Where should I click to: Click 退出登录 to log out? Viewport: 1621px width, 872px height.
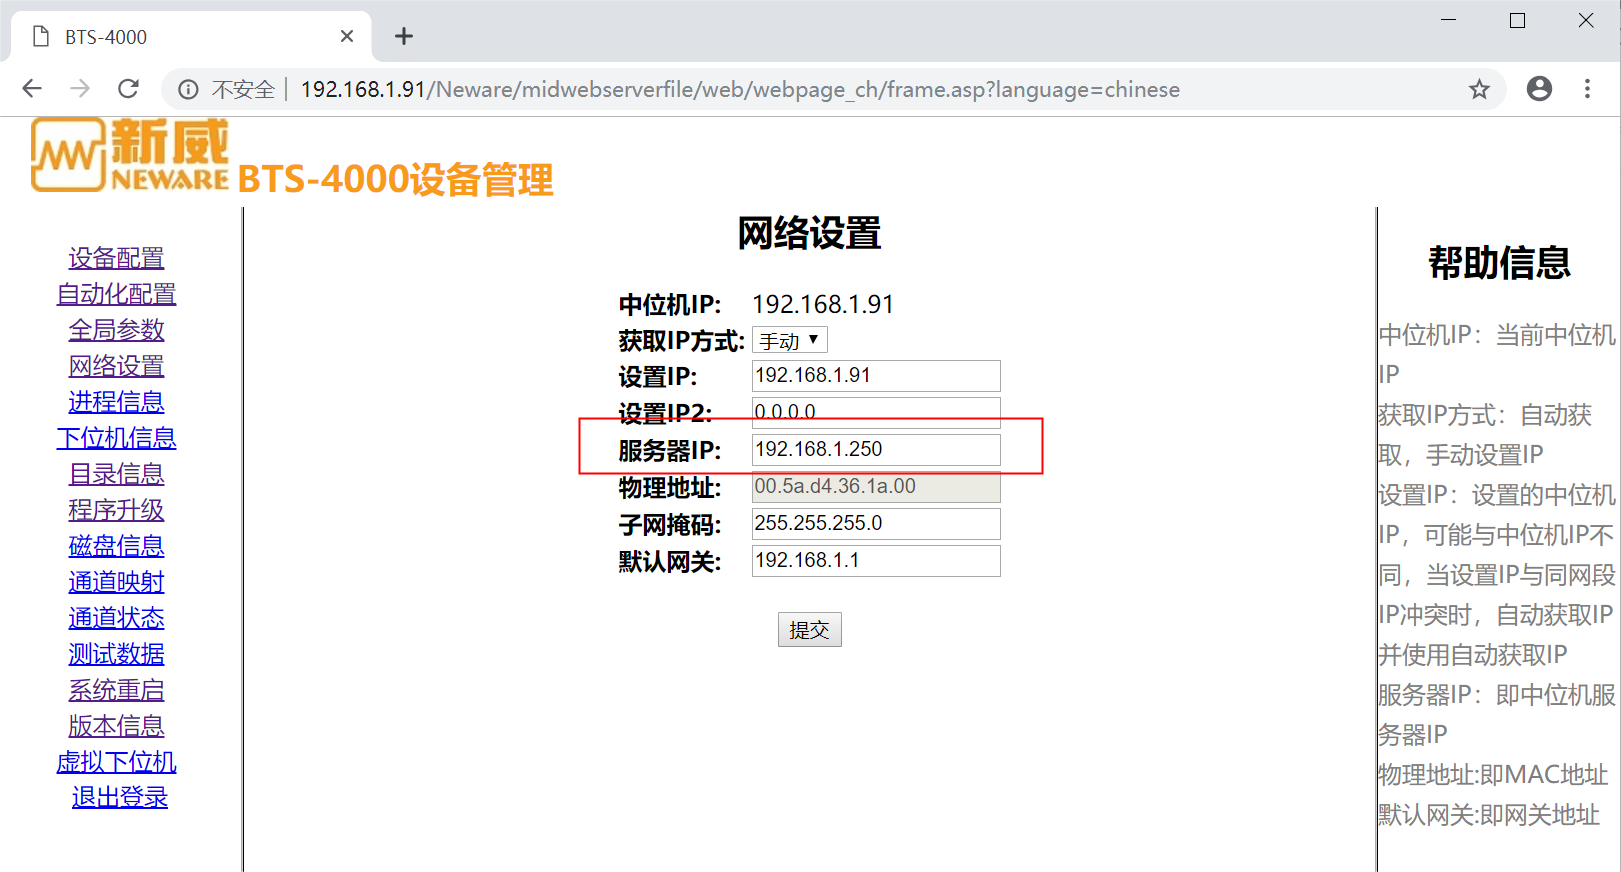coord(120,798)
